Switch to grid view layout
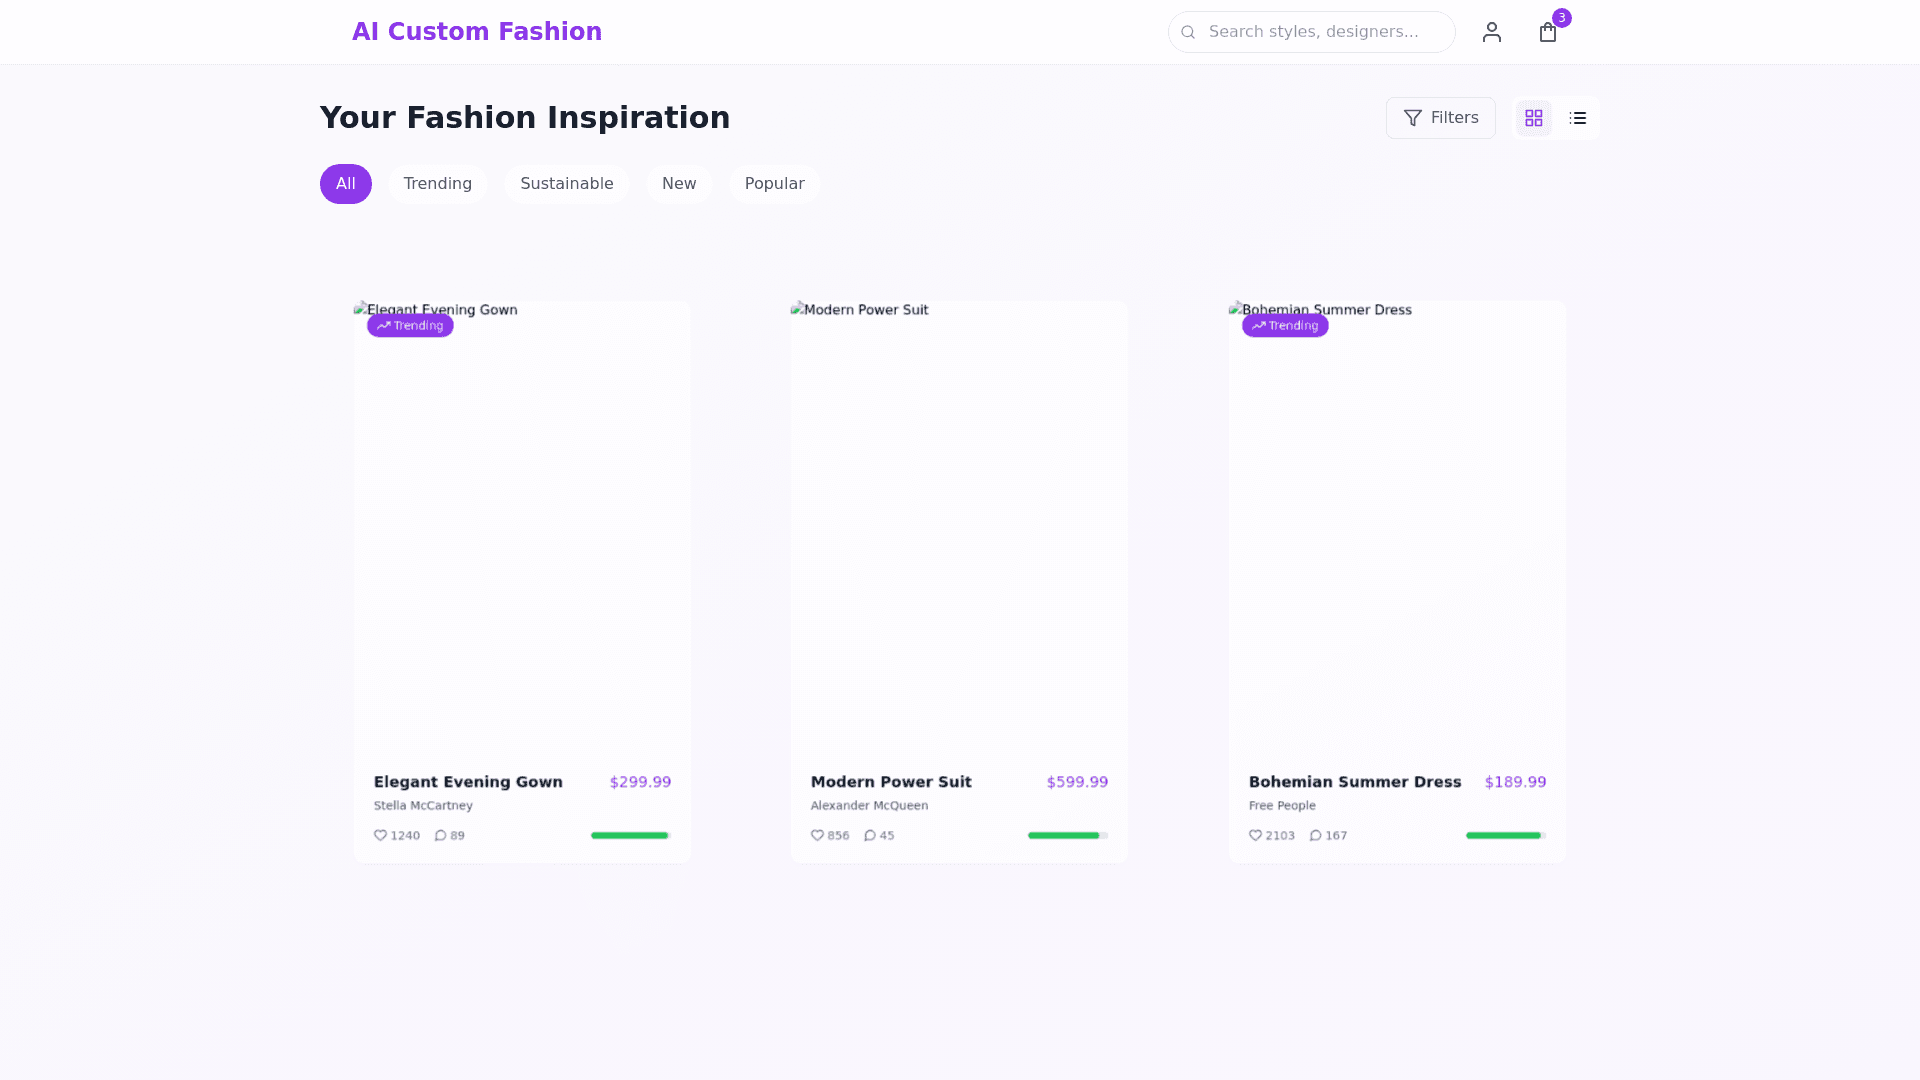This screenshot has width=1920, height=1080. 1533,118
